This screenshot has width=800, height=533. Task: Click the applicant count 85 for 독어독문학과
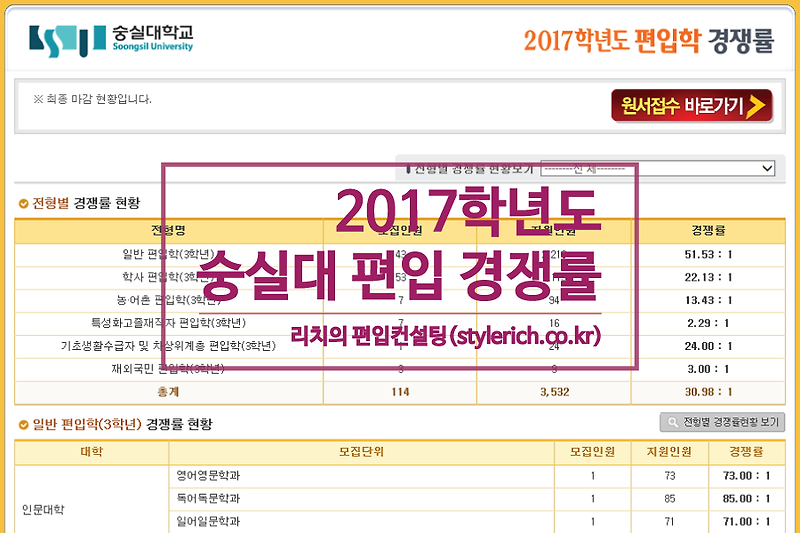coord(670,499)
